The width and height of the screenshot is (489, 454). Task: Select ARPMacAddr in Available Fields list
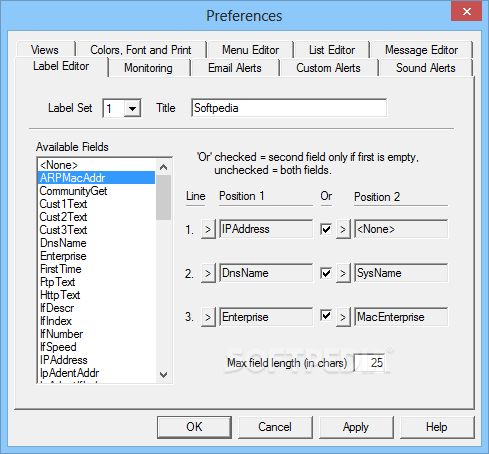(x=97, y=178)
